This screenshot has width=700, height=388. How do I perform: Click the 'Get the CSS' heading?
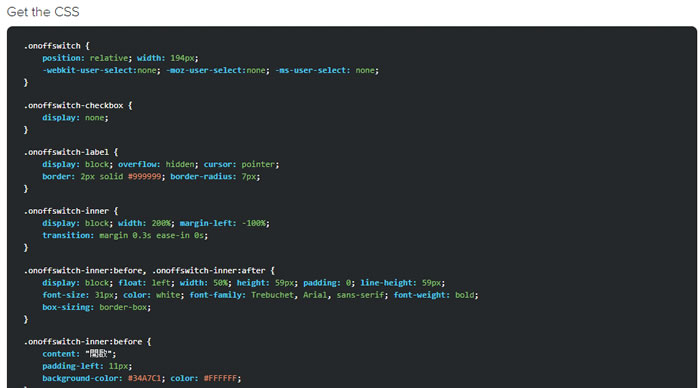click(43, 12)
